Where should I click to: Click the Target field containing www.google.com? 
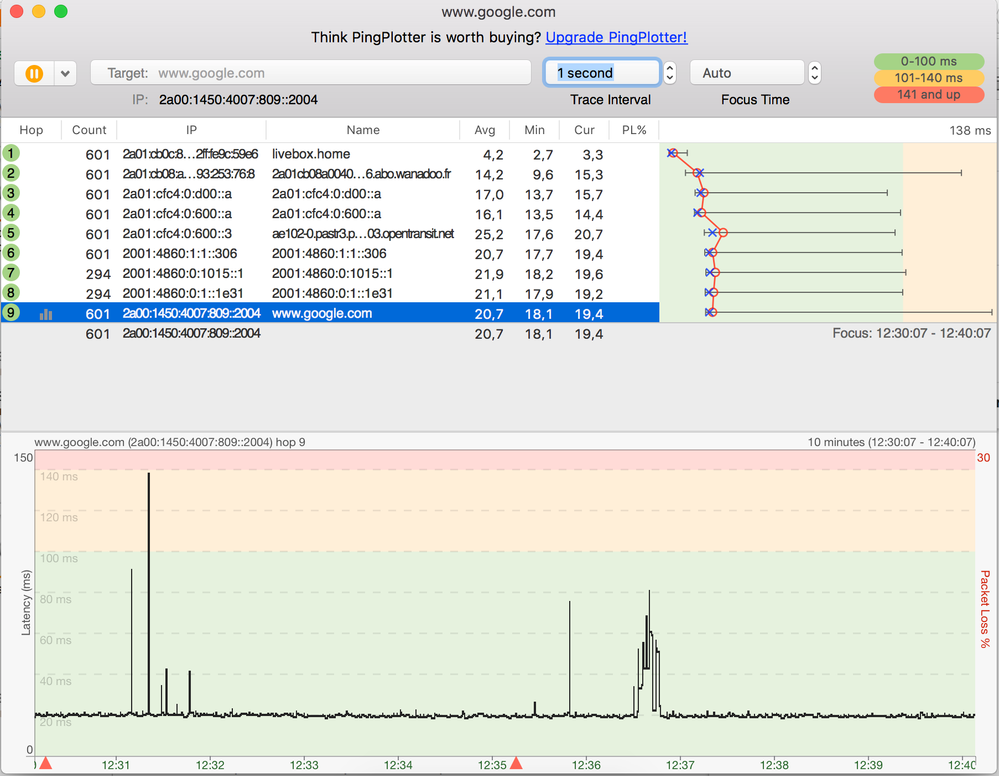[311, 73]
